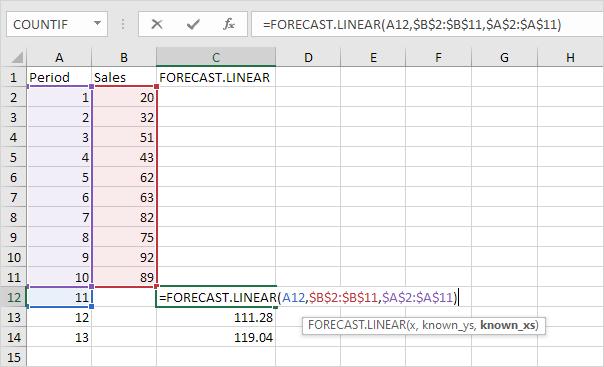Click known_ys argument in the function tooltip
The height and width of the screenshot is (367, 604).
(448, 325)
